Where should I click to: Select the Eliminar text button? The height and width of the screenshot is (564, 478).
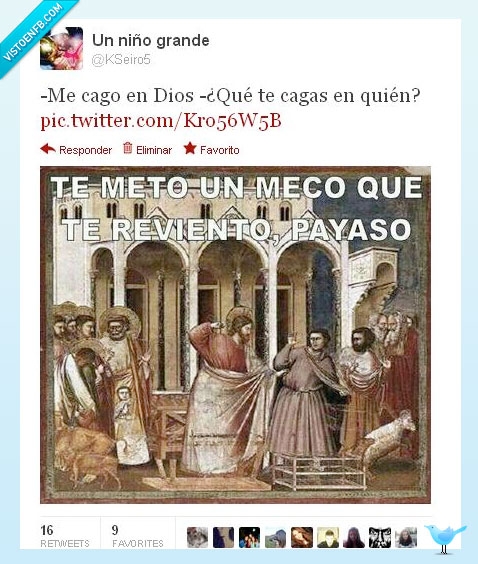[154, 150]
